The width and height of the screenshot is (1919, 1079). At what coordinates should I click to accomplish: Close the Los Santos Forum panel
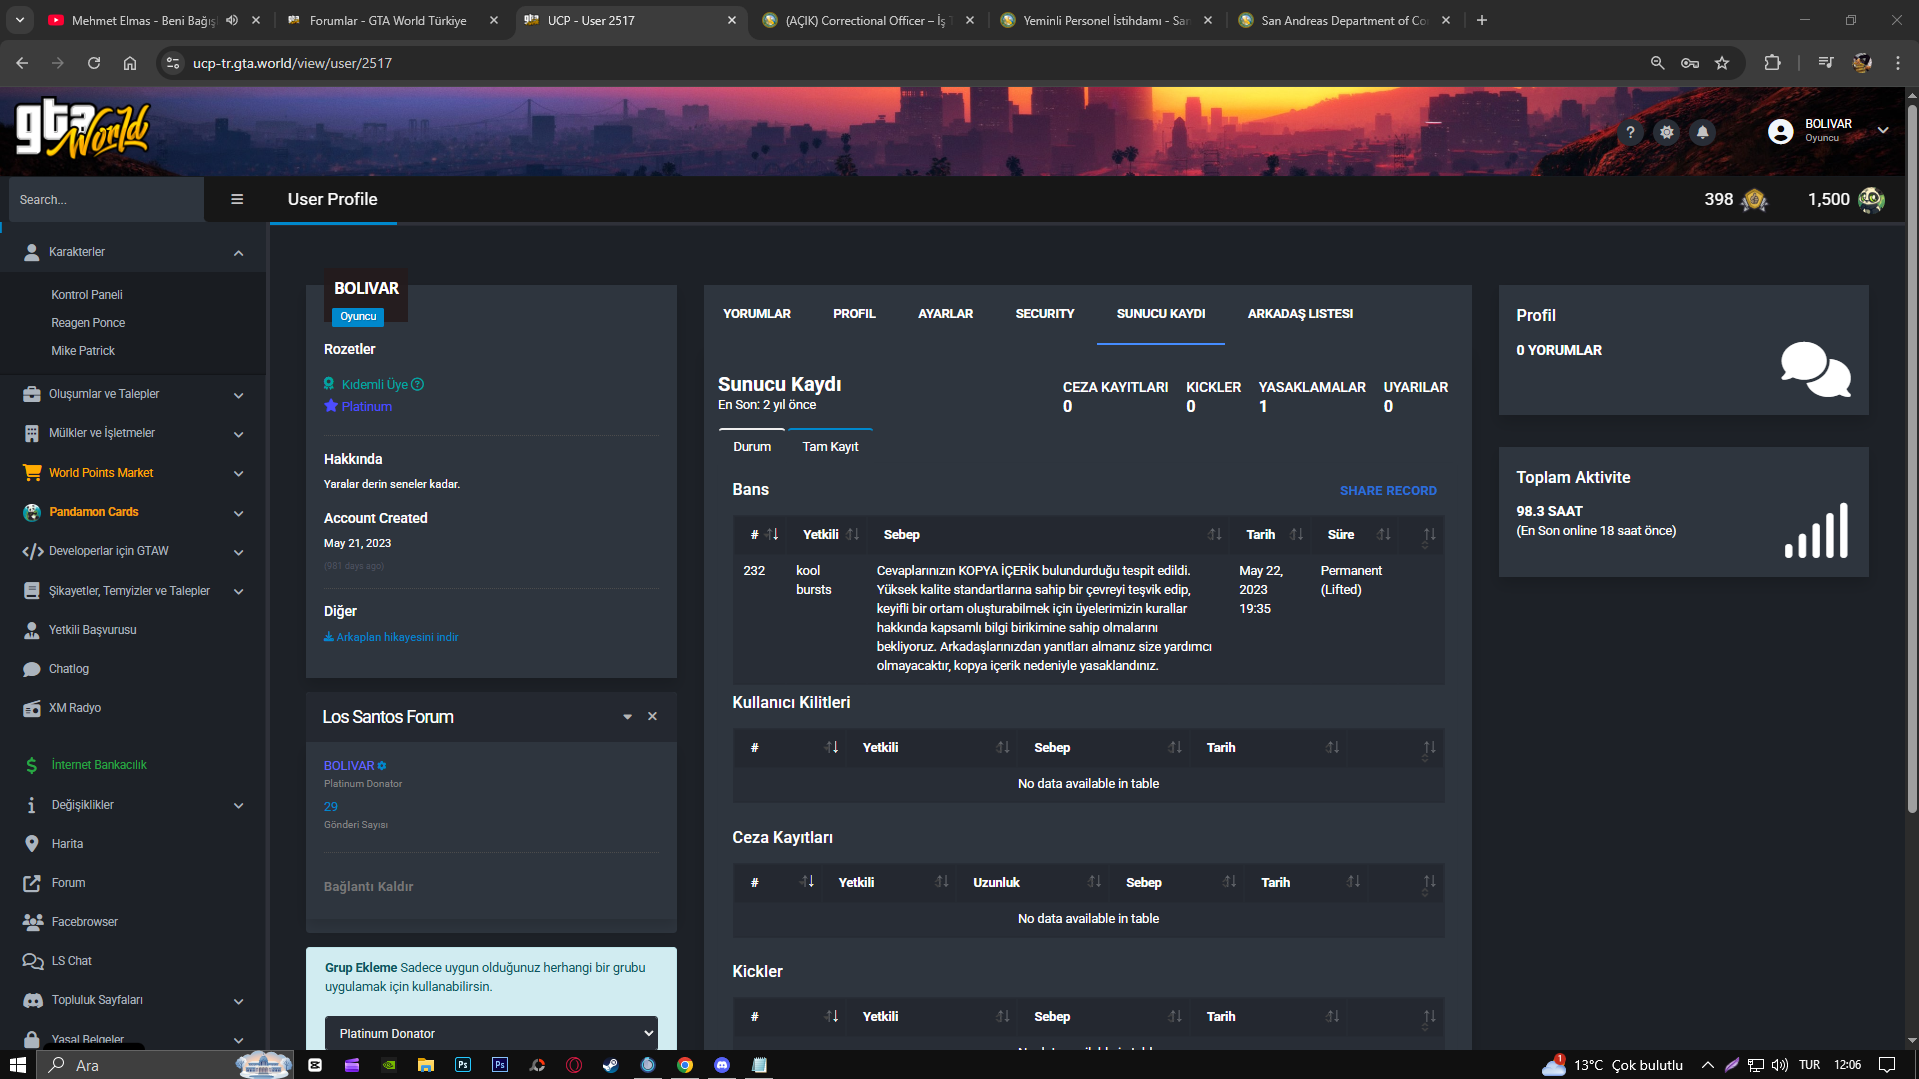[652, 716]
